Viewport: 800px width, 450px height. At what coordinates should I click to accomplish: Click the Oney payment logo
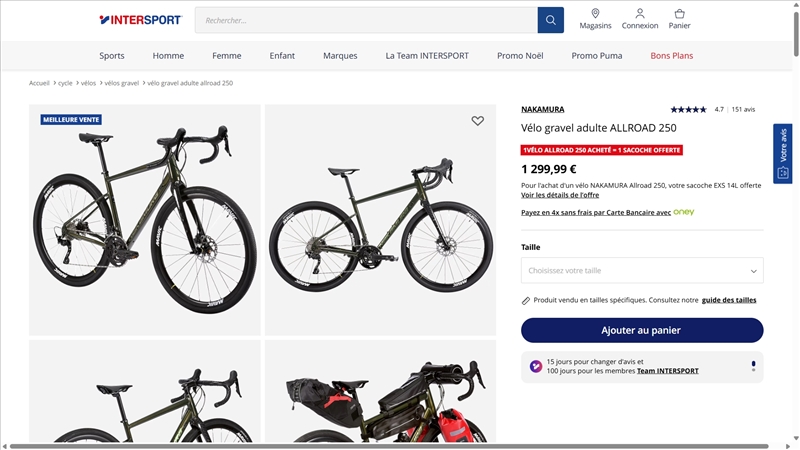(684, 212)
